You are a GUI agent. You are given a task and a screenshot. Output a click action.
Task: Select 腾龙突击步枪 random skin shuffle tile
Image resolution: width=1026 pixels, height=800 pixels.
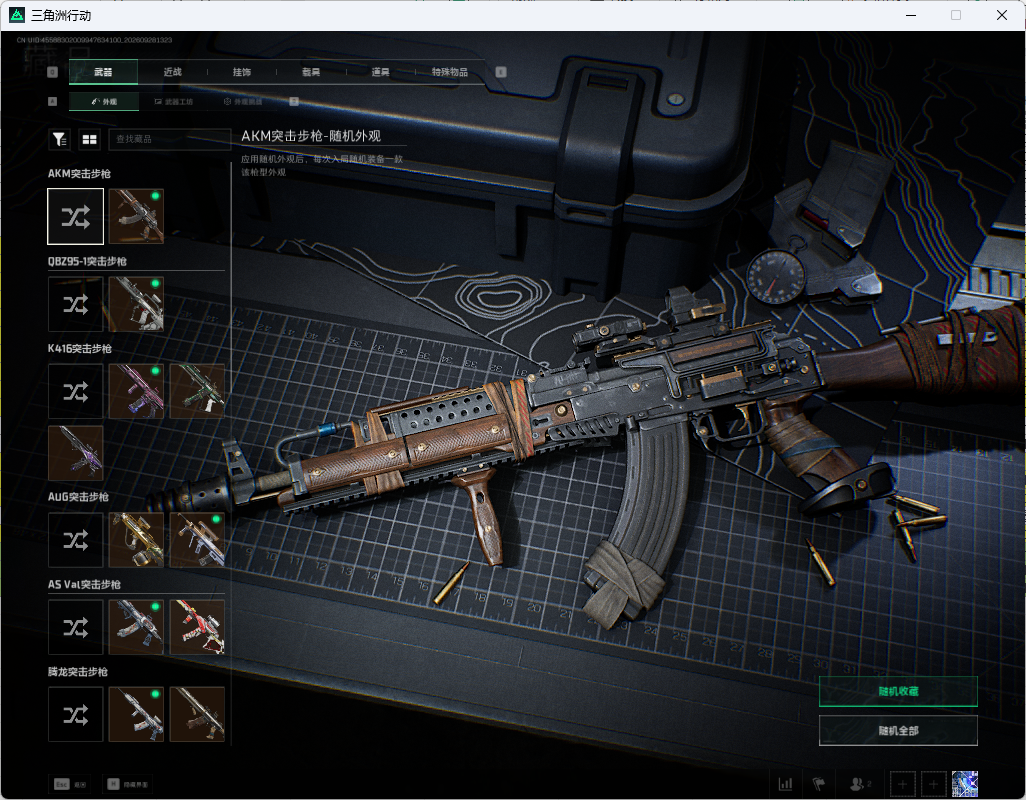pyautogui.click(x=76, y=714)
